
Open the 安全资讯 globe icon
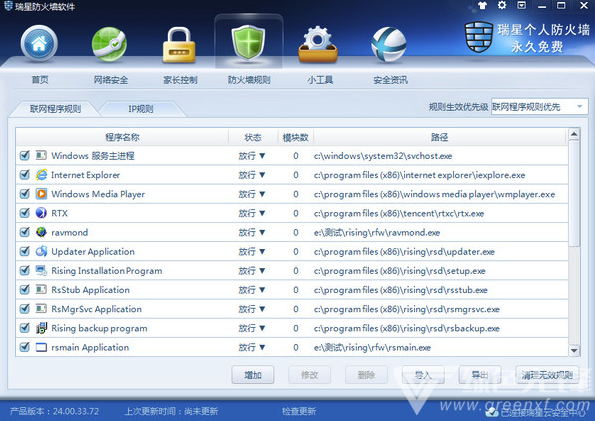click(x=389, y=44)
